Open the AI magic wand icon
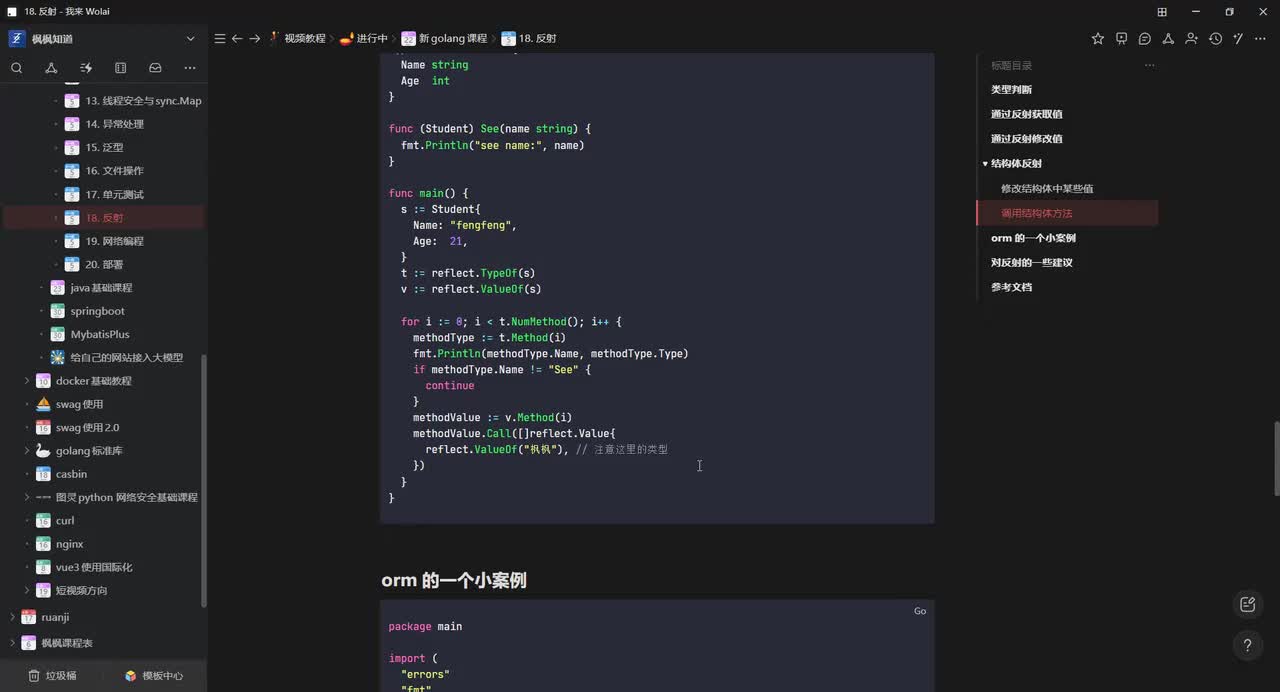Screen dimensions: 1280x692 (x=1238, y=38)
